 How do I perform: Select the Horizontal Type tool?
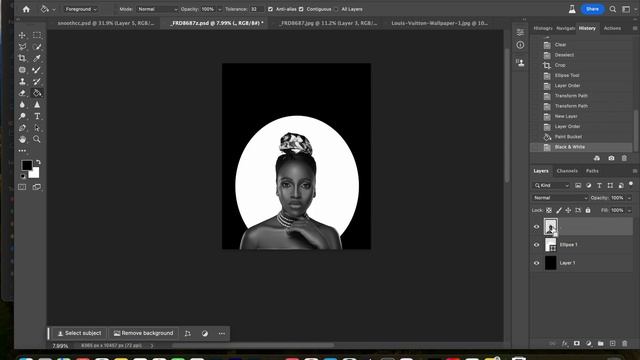pos(37,116)
